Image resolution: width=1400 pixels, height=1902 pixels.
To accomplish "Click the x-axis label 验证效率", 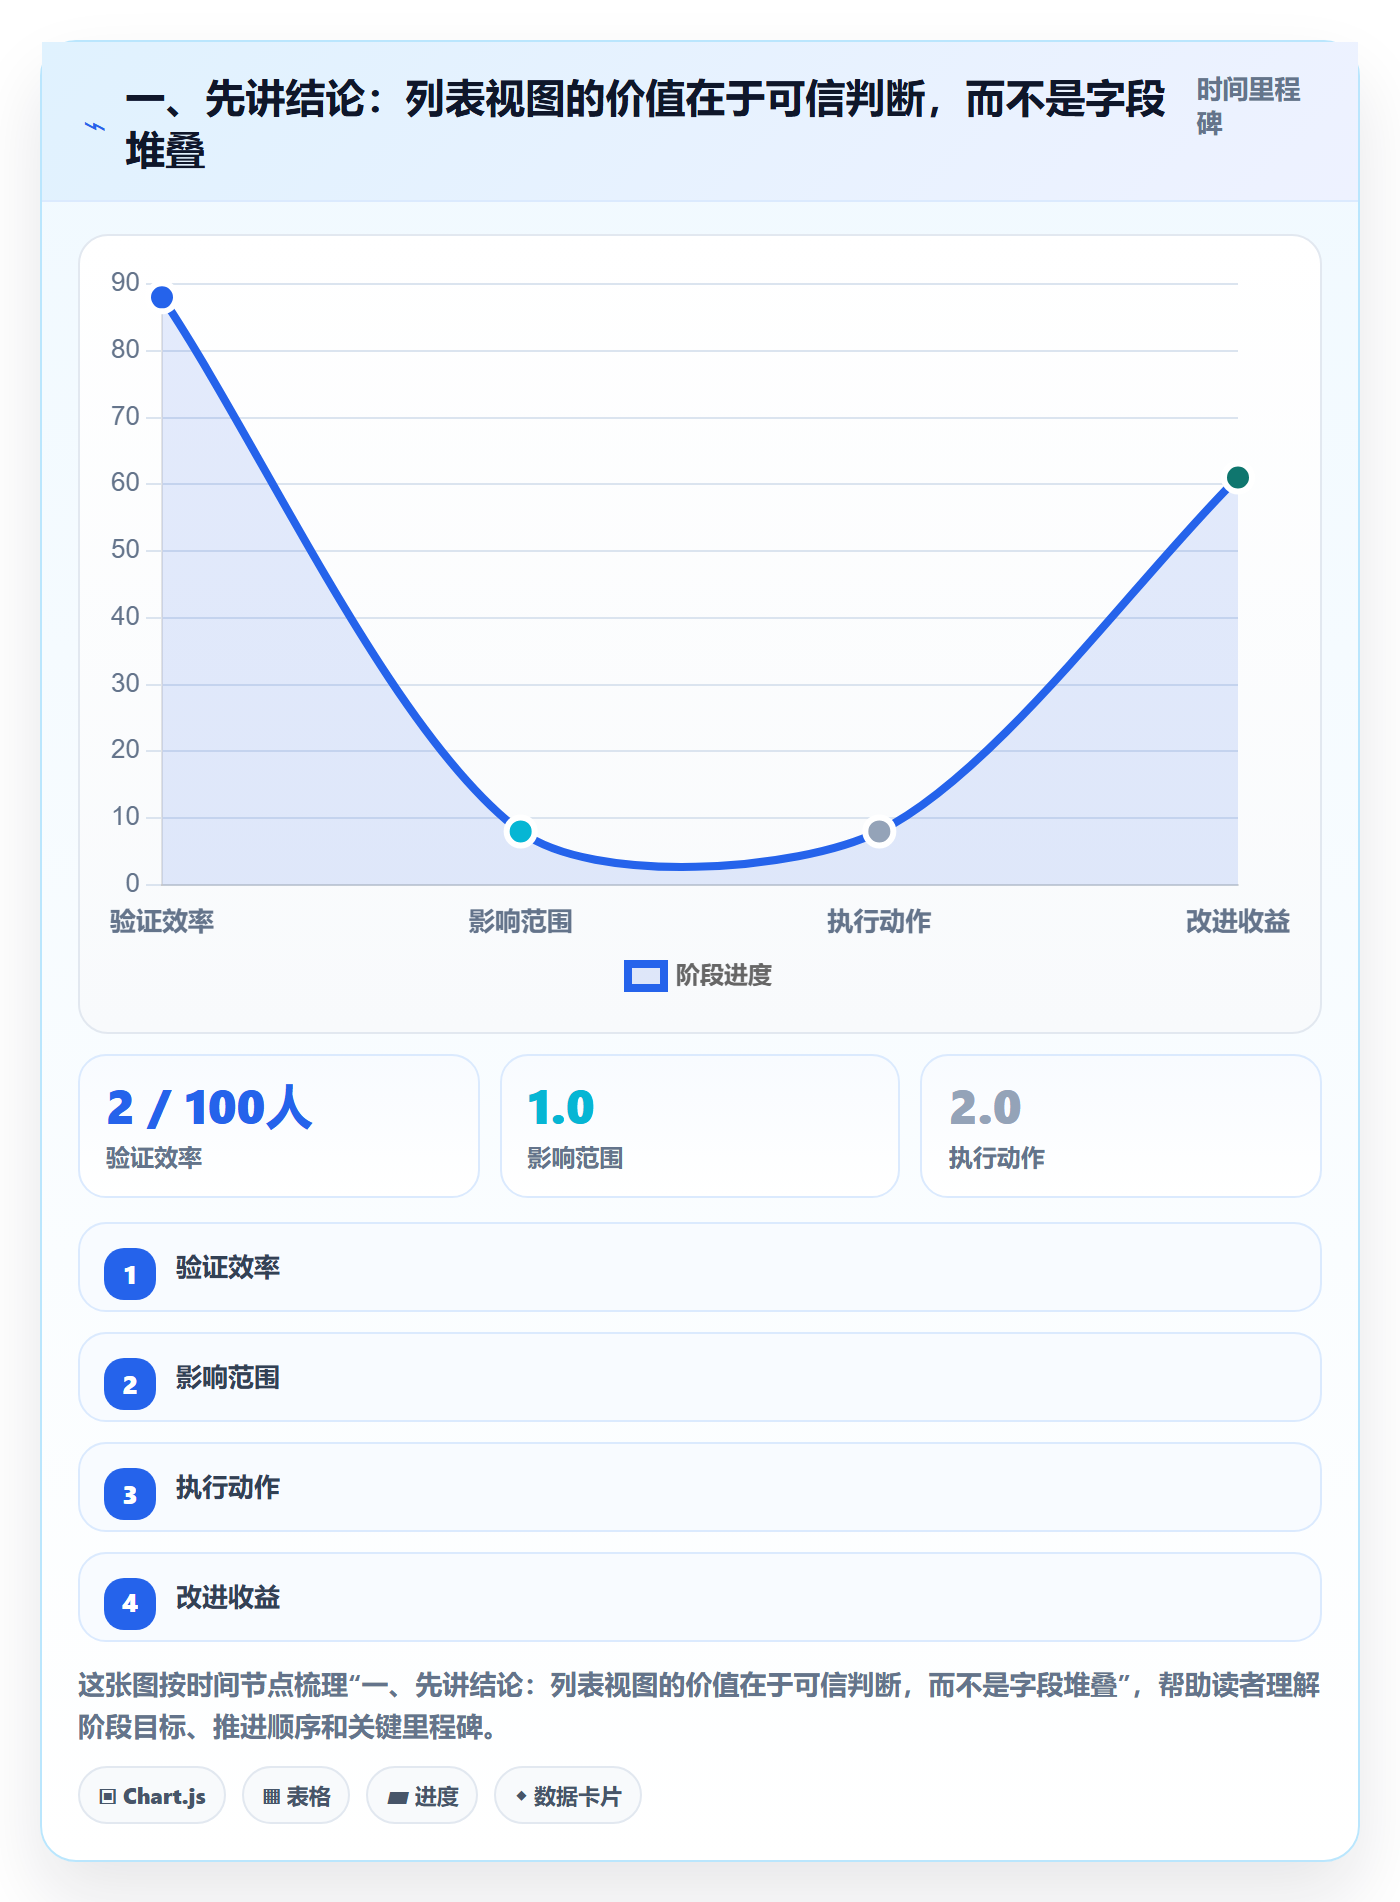I will [162, 921].
